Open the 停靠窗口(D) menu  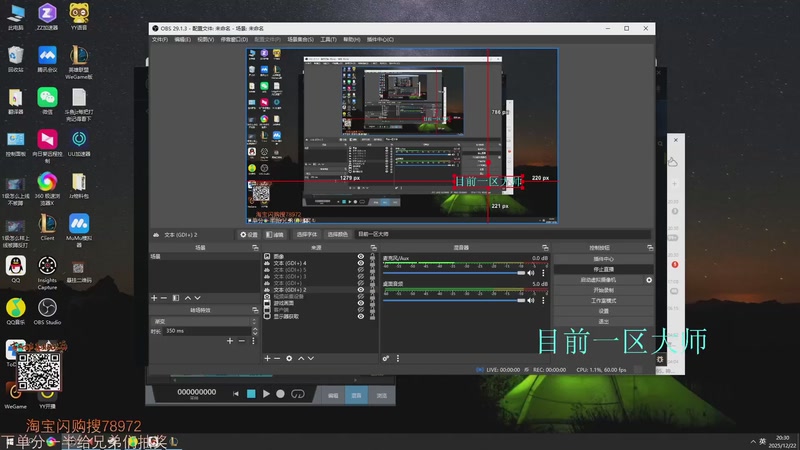click(x=234, y=39)
